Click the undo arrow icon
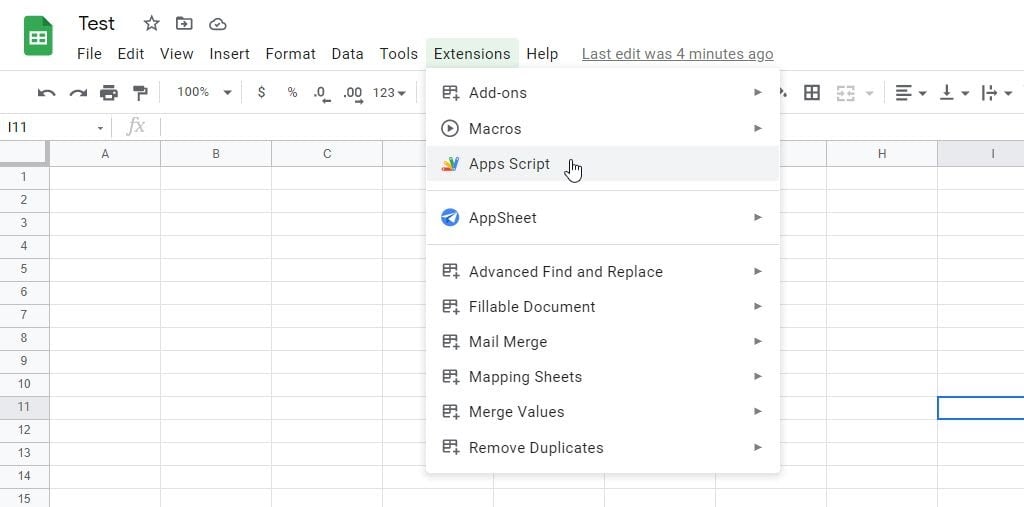This screenshot has height=507, width=1024. click(46, 93)
